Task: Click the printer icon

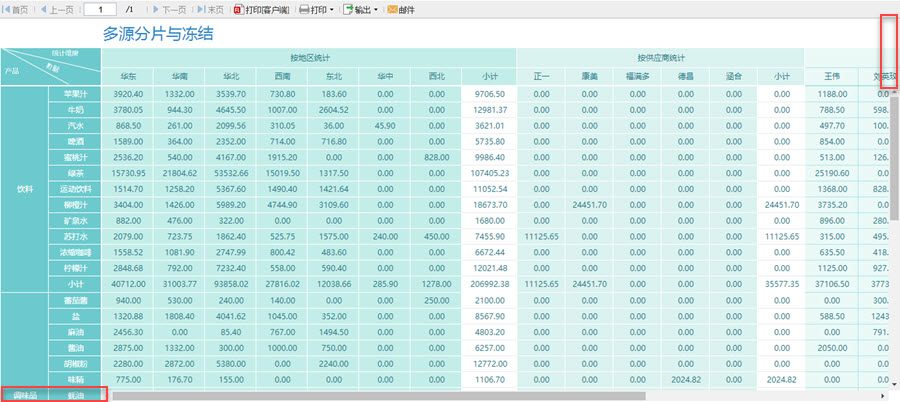Action: (x=304, y=10)
